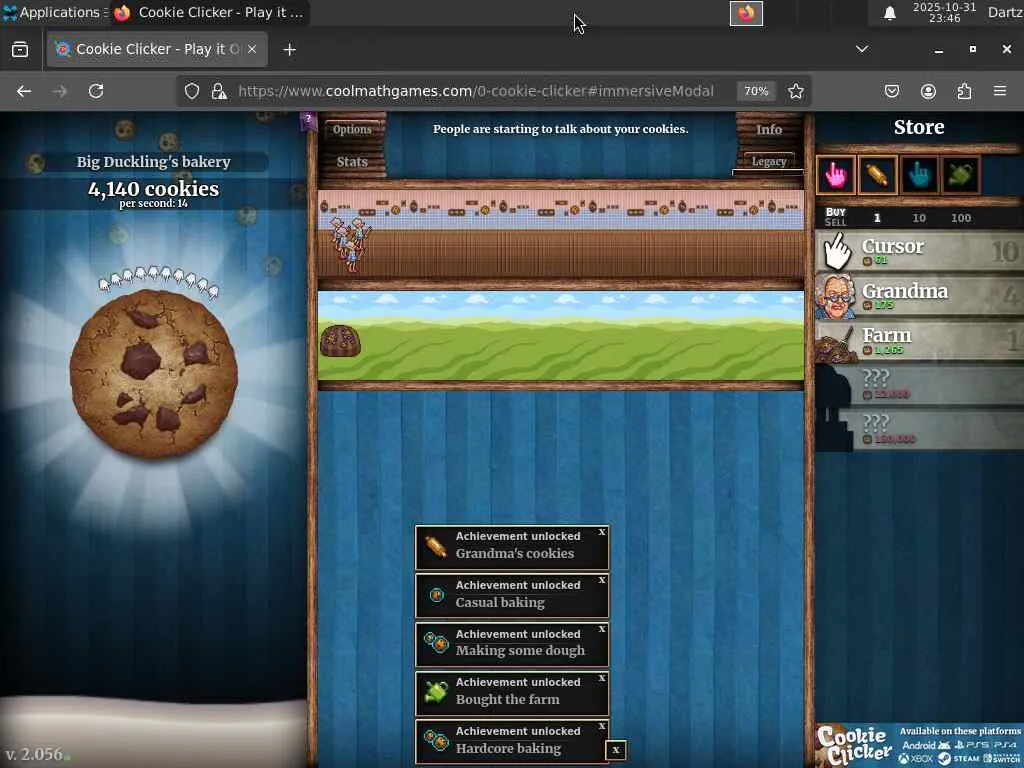Select the Cookie Clicker browser tab

click(x=157, y=49)
